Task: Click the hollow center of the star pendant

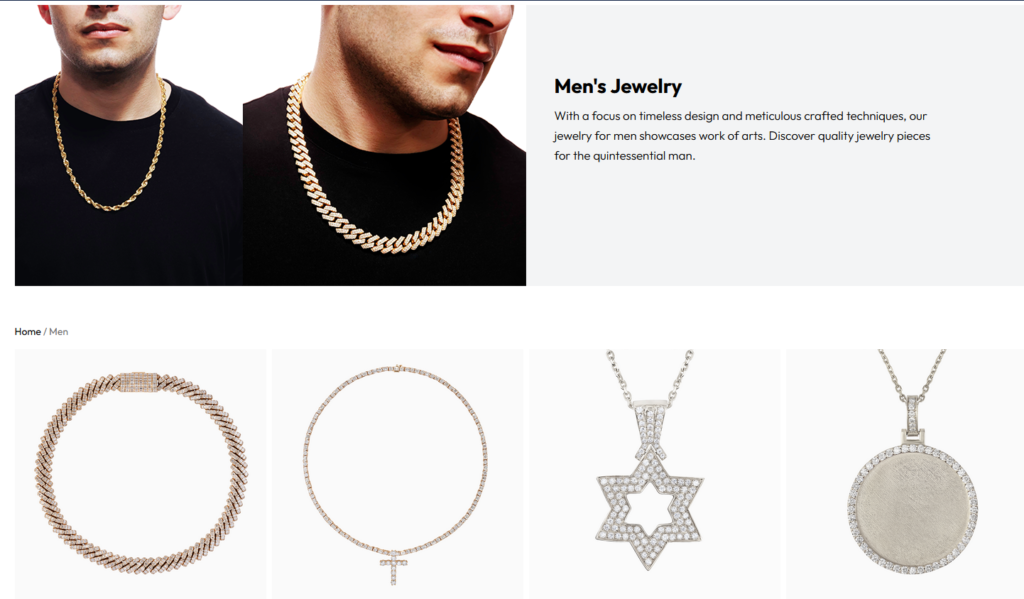Action: (x=650, y=503)
